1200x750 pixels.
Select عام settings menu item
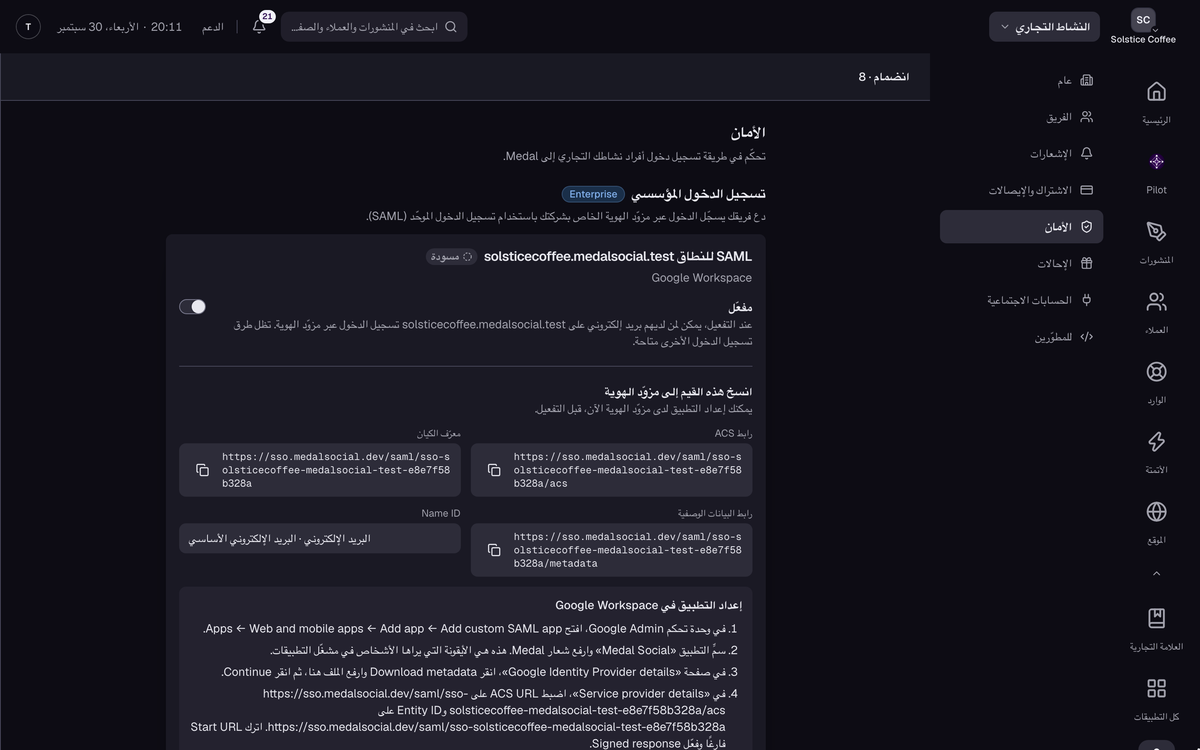[x=1022, y=80]
